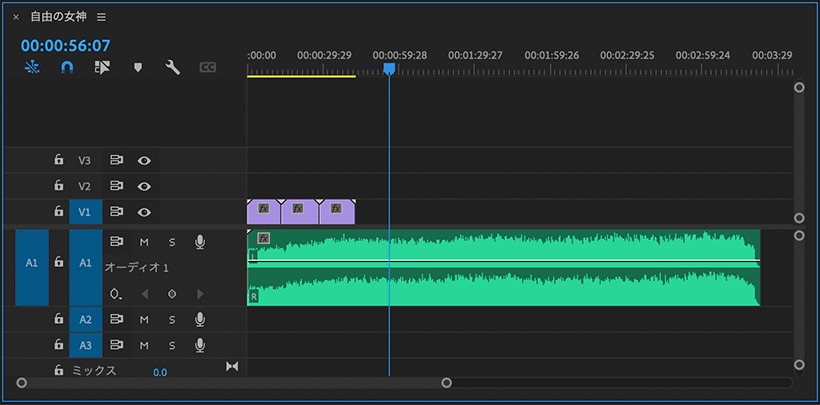Toggle linked selection icon

pyautogui.click(x=102, y=67)
